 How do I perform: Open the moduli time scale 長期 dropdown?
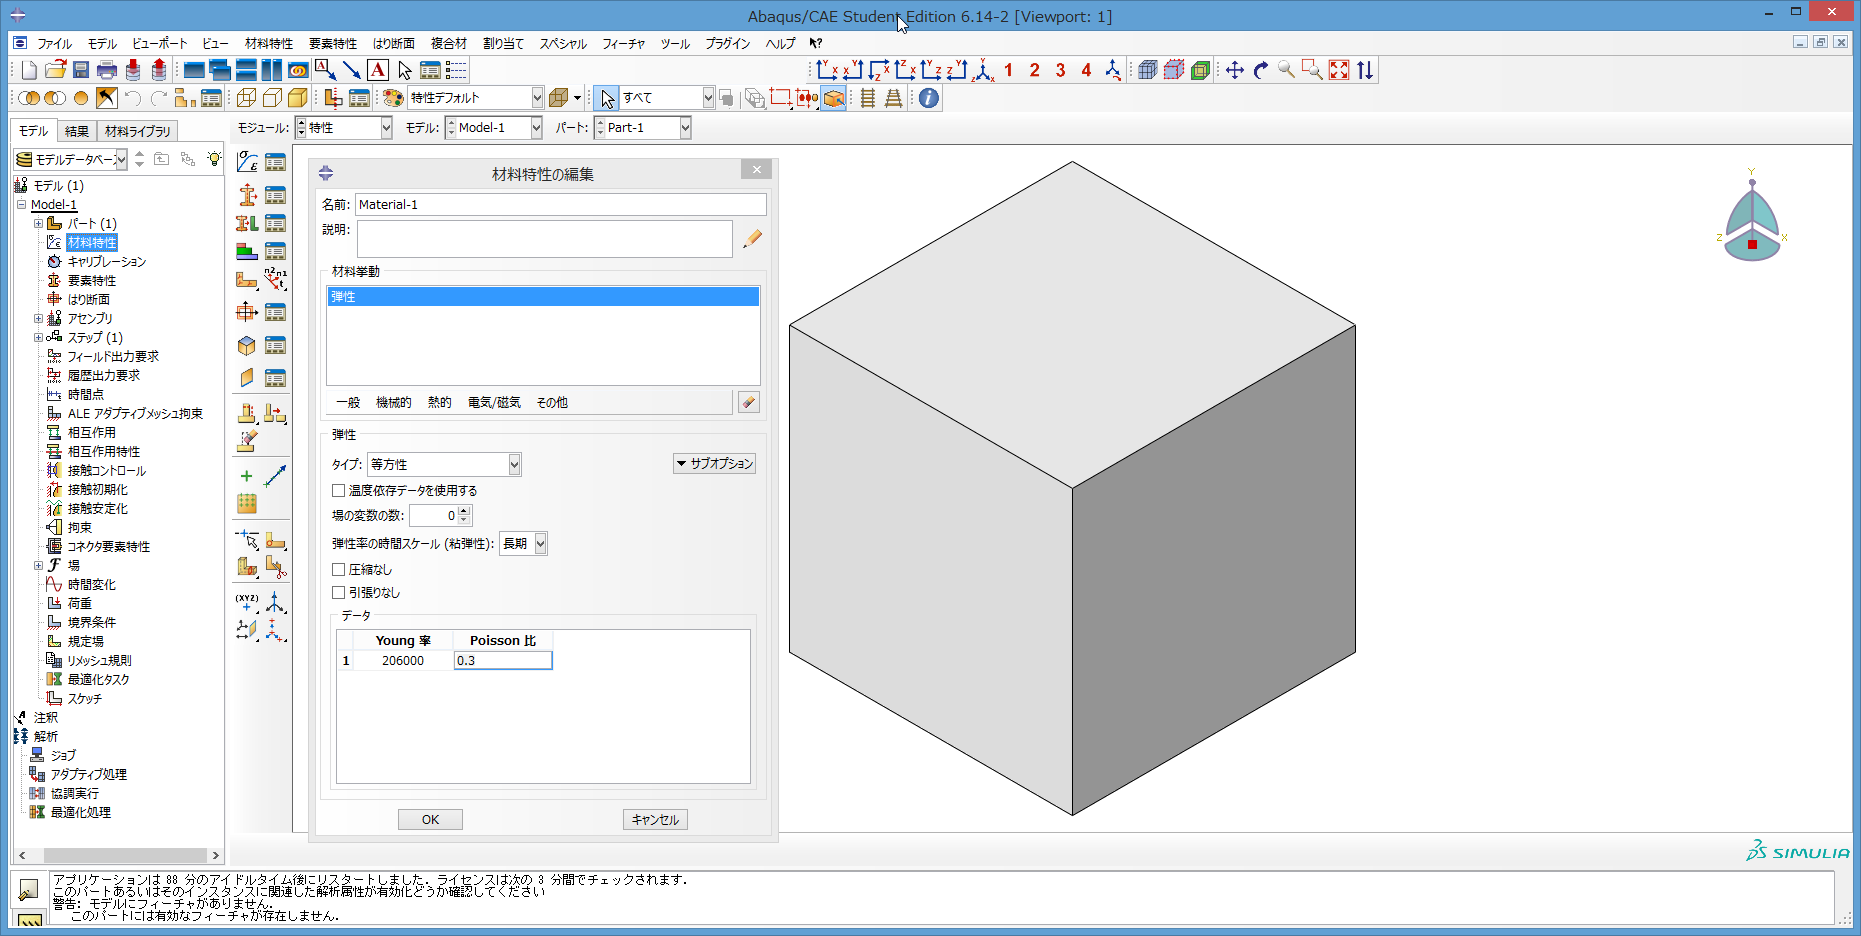[523, 544]
